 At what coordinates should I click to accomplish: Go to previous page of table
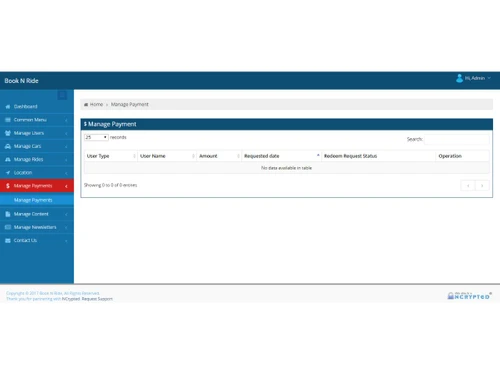(468, 186)
